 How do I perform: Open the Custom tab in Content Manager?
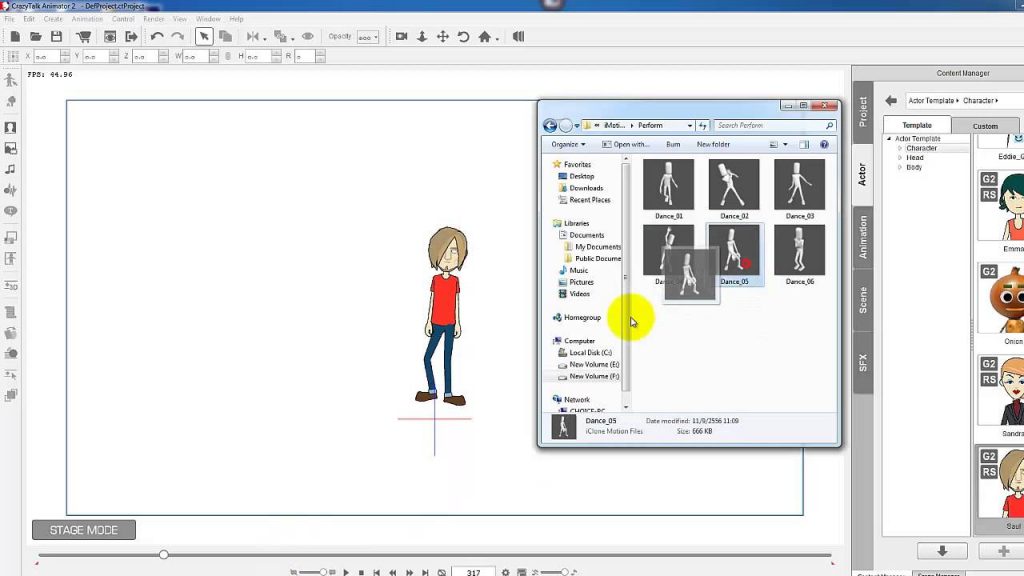point(985,126)
